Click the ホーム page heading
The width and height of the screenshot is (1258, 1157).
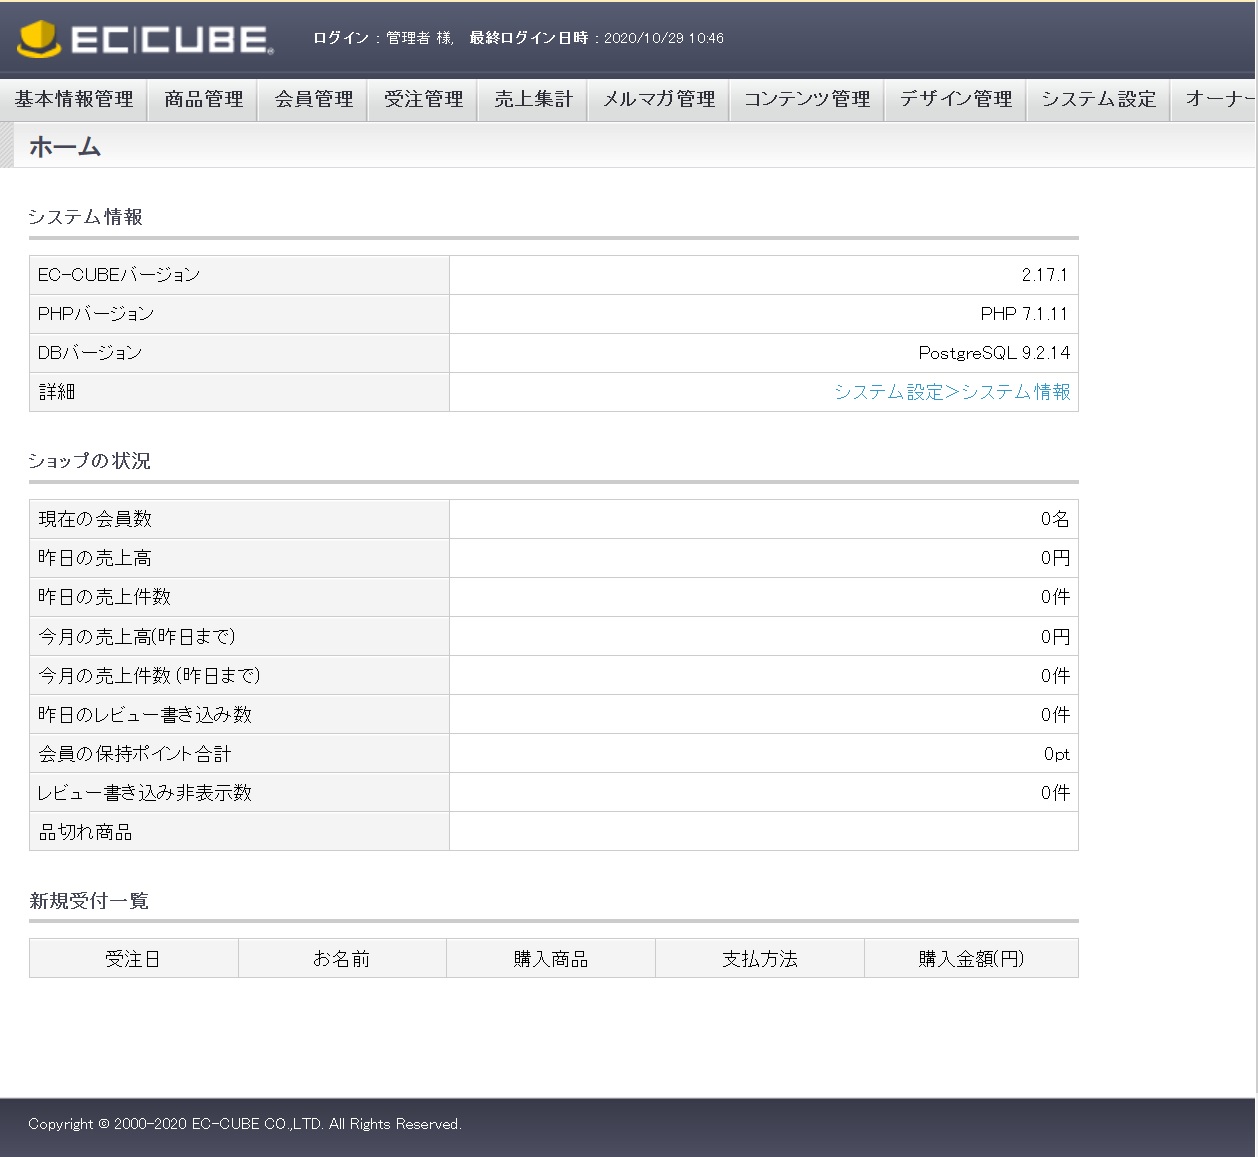pos(65,147)
